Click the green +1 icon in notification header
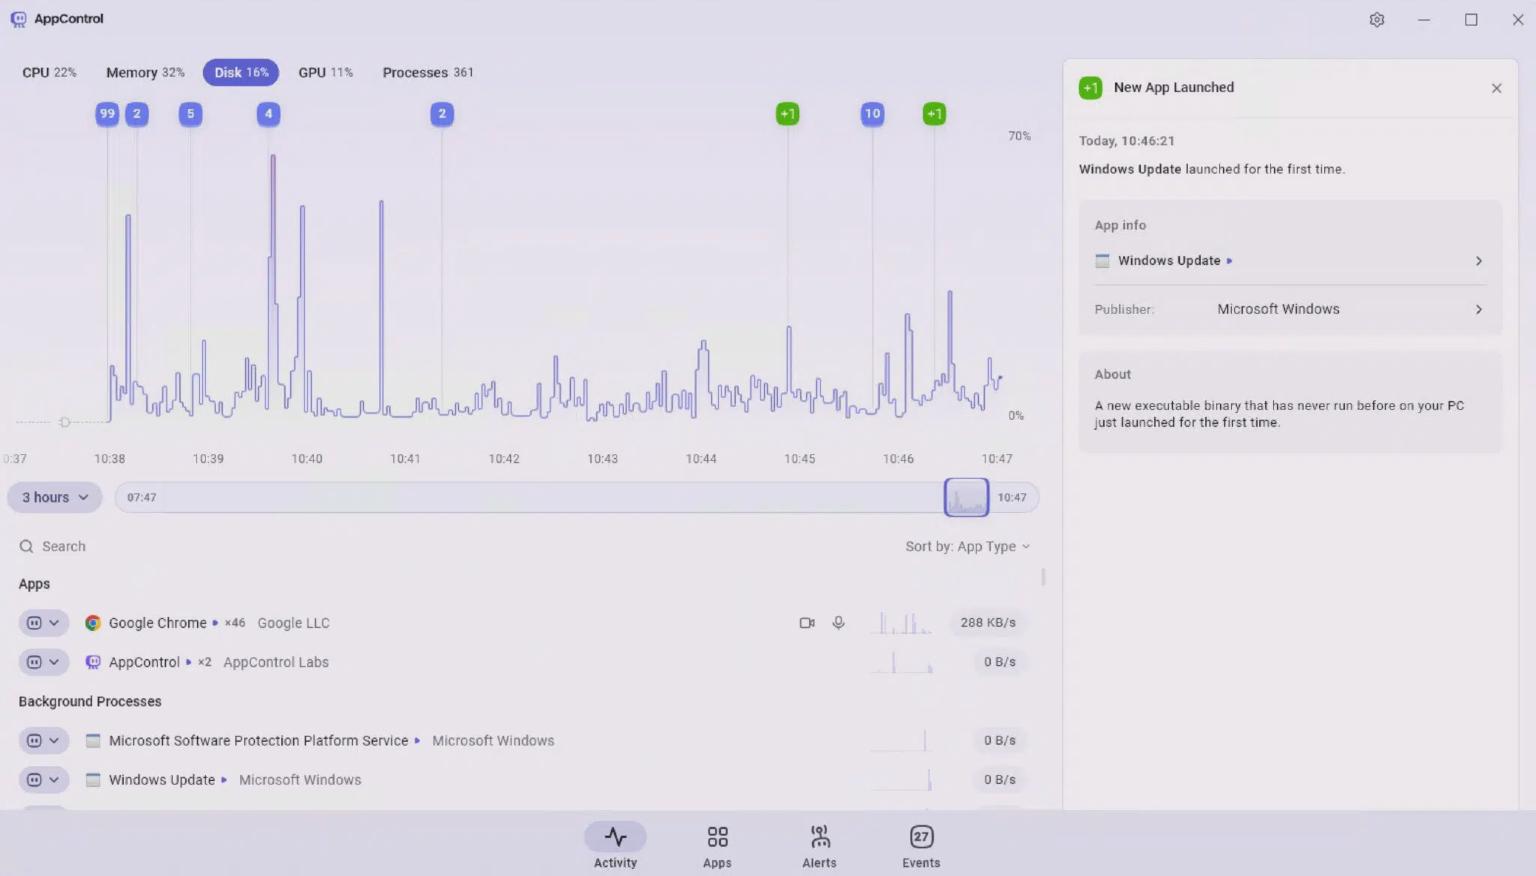 1091,88
